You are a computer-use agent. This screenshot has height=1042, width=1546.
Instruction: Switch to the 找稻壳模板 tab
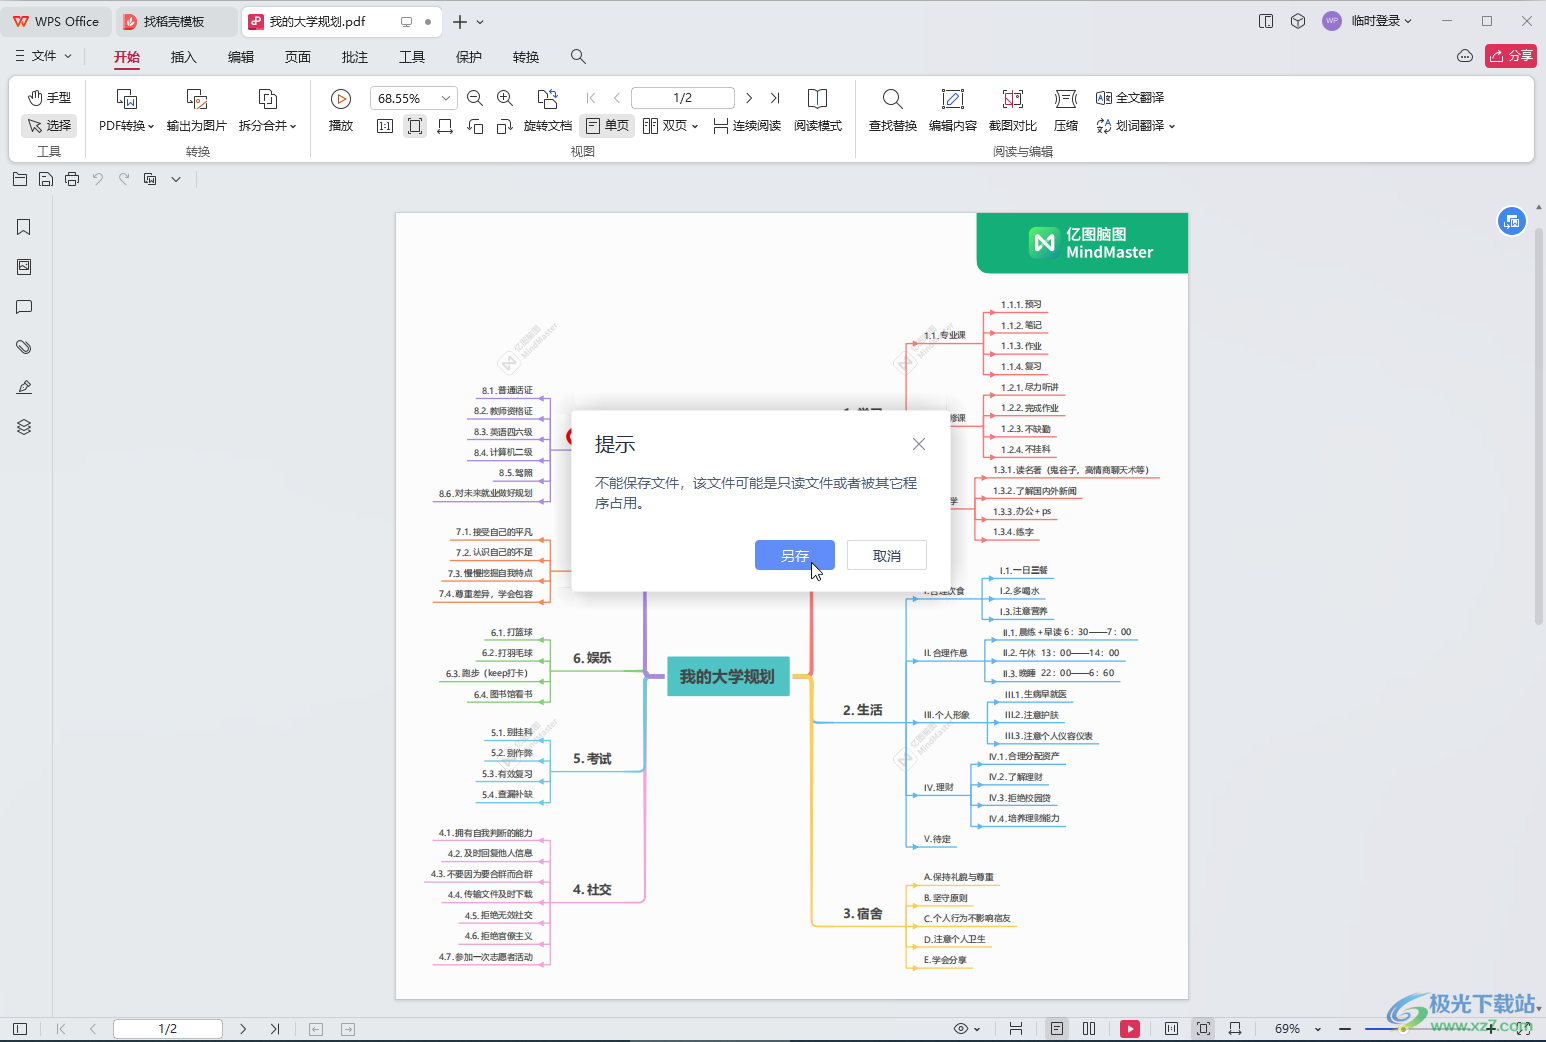coord(177,21)
